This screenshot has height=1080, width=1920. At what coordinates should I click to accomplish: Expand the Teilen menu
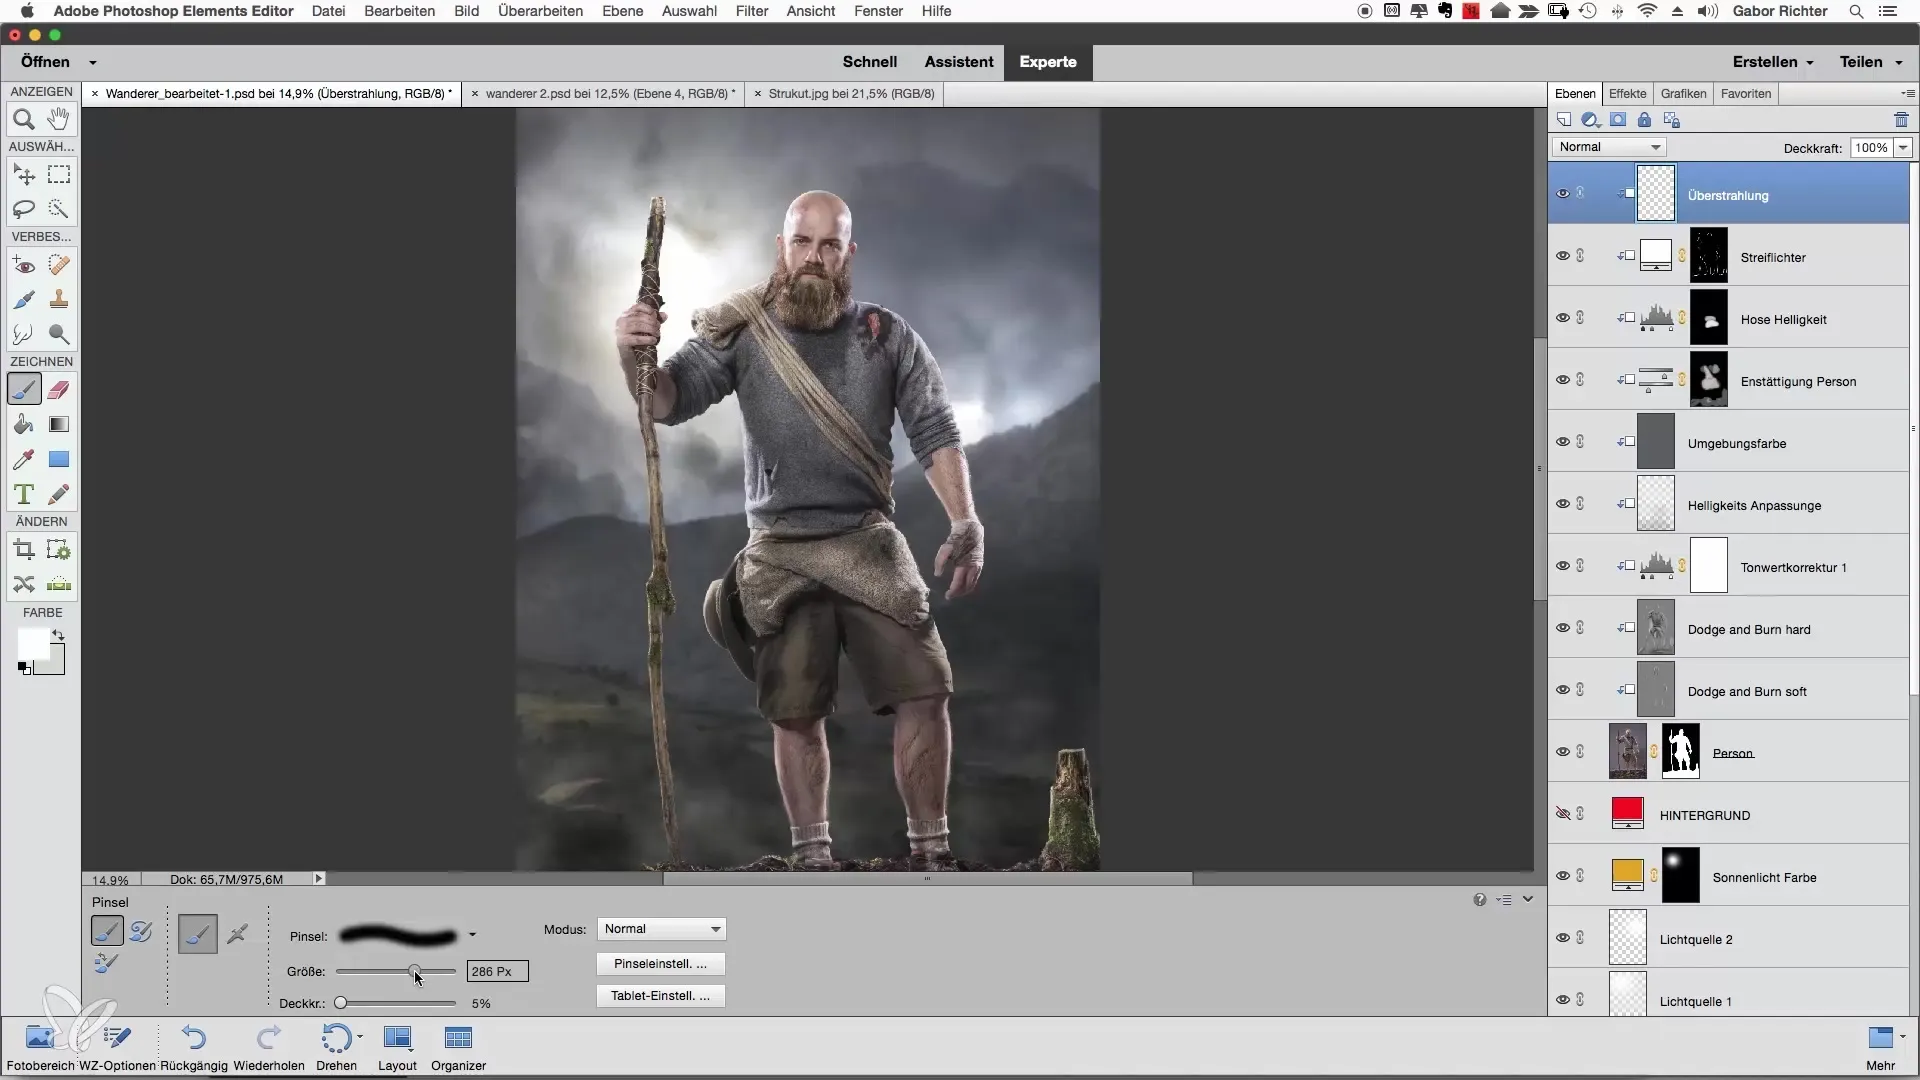click(x=1870, y=62)
